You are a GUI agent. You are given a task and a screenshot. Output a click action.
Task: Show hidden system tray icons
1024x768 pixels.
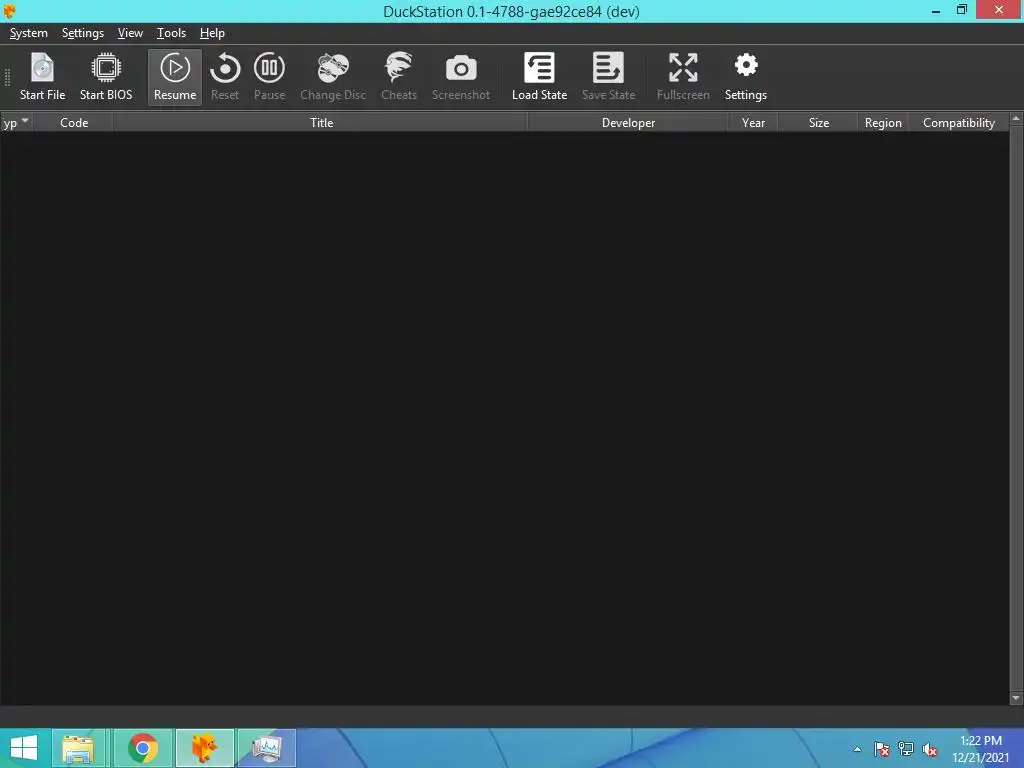857,749
